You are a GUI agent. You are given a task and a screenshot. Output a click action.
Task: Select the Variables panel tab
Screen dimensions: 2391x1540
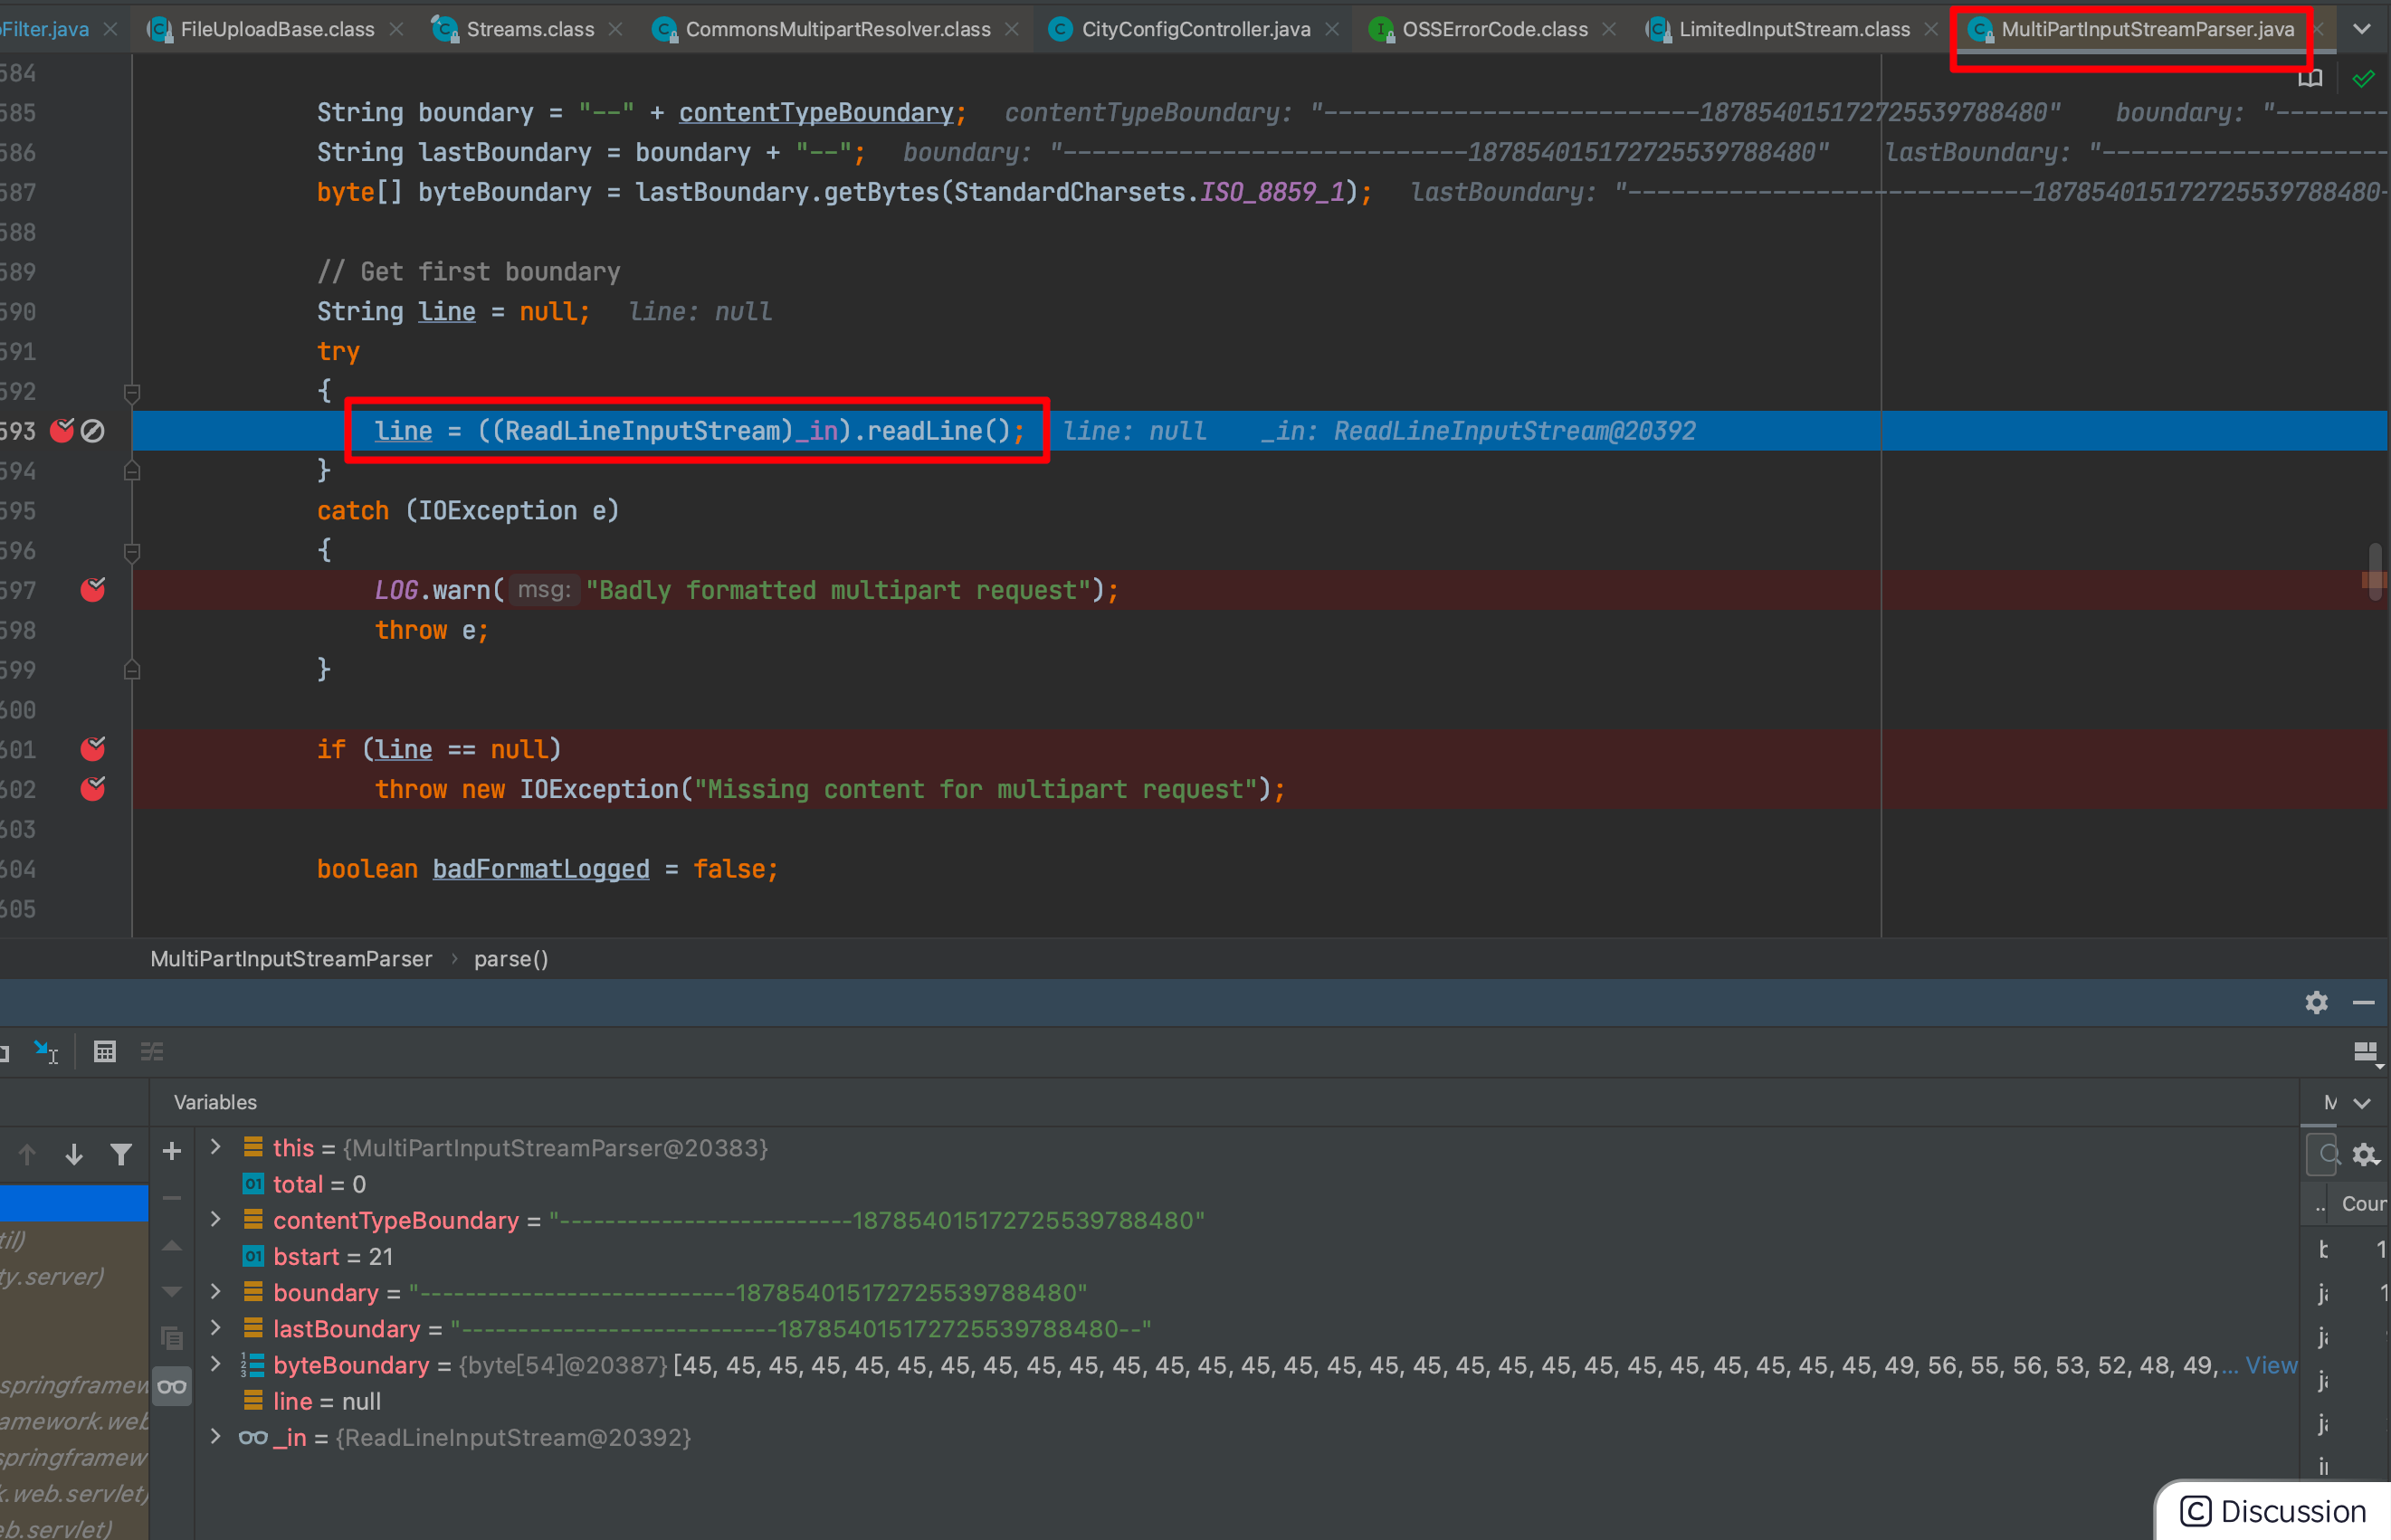[x=215, y=1102]
